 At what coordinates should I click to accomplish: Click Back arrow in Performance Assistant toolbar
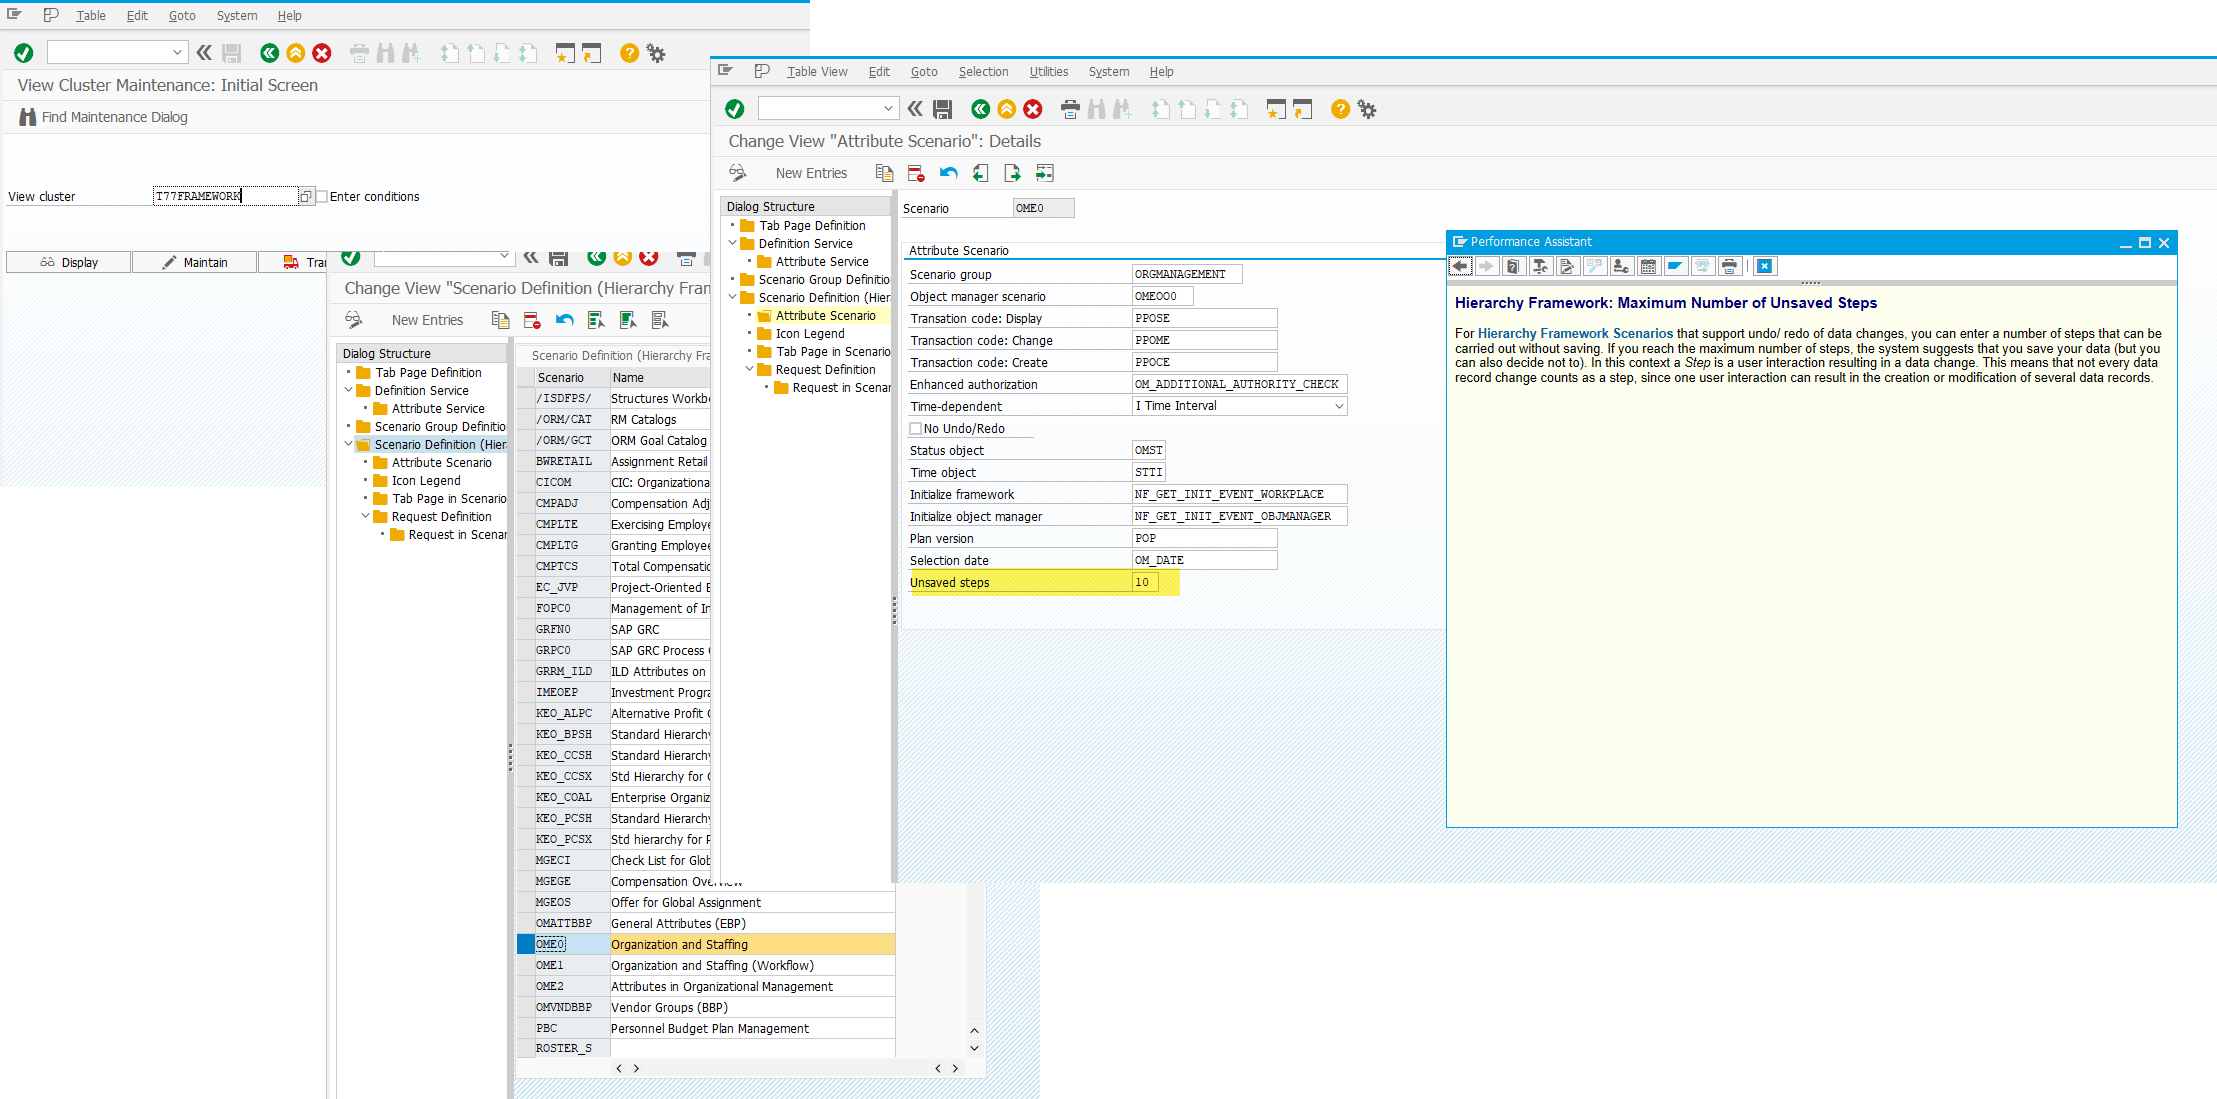1461,266
